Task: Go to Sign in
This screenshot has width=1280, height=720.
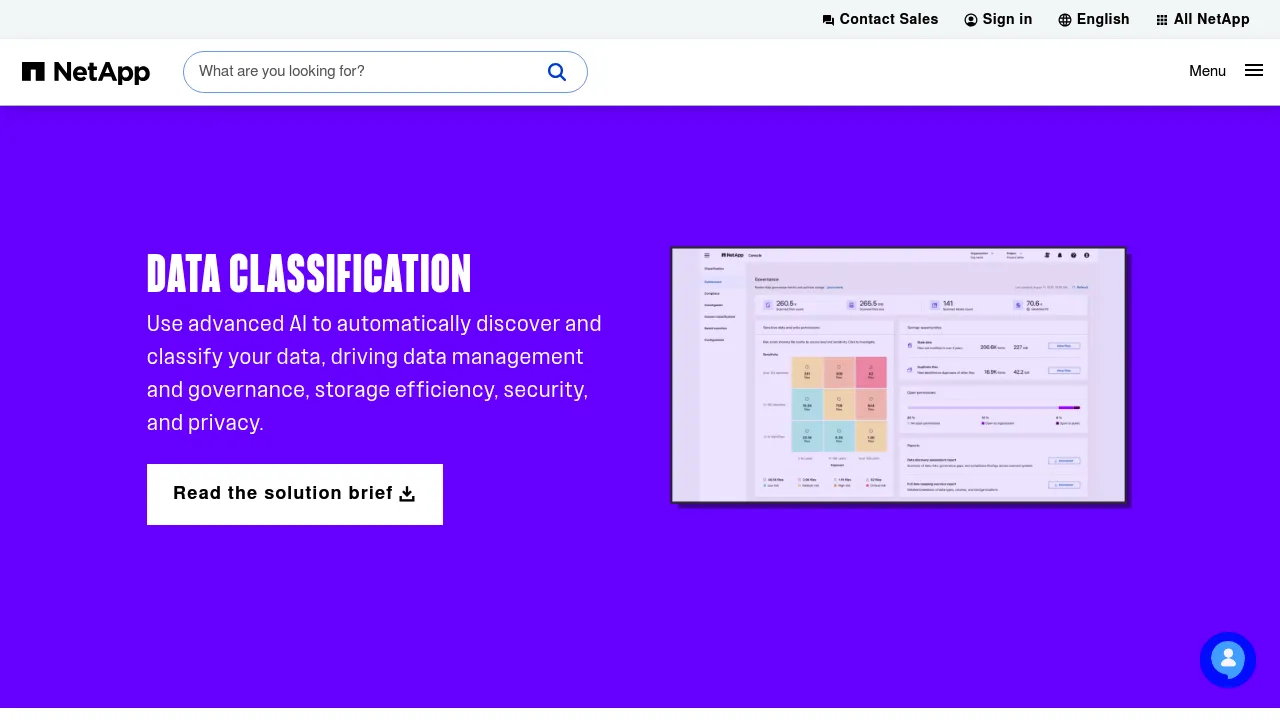Action: coord(998,20)
